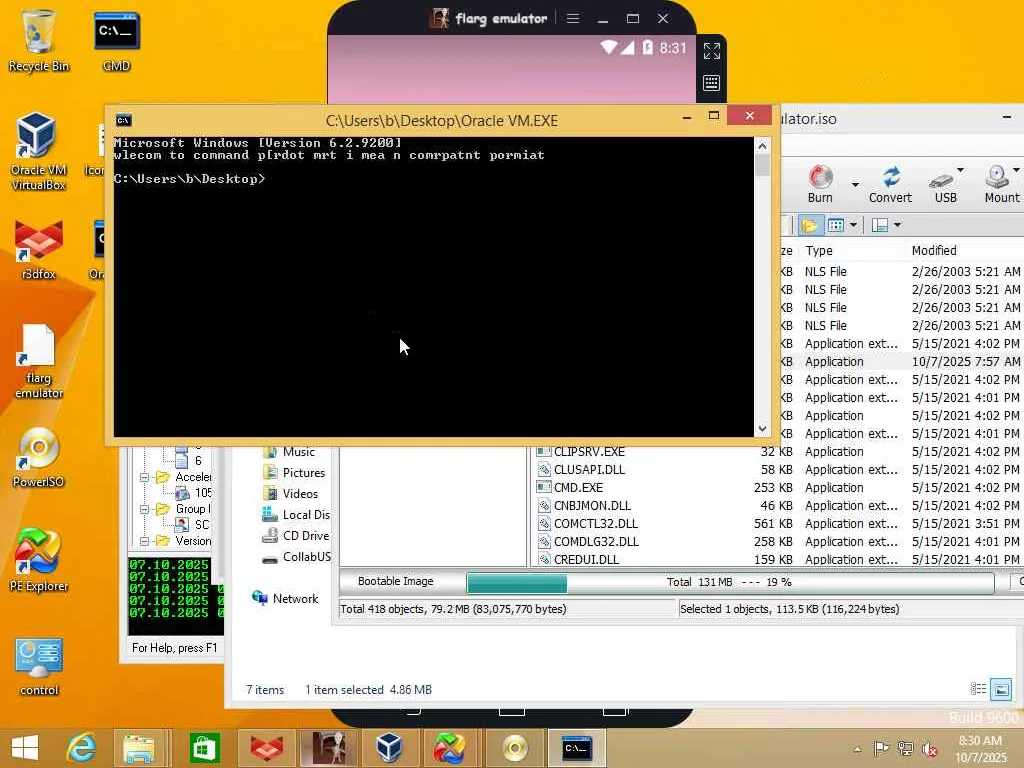This screenshot has width=1024, height=768.
Task: Open taskbar clock showing 8:30 AM
Action: (x=980, y=748)
